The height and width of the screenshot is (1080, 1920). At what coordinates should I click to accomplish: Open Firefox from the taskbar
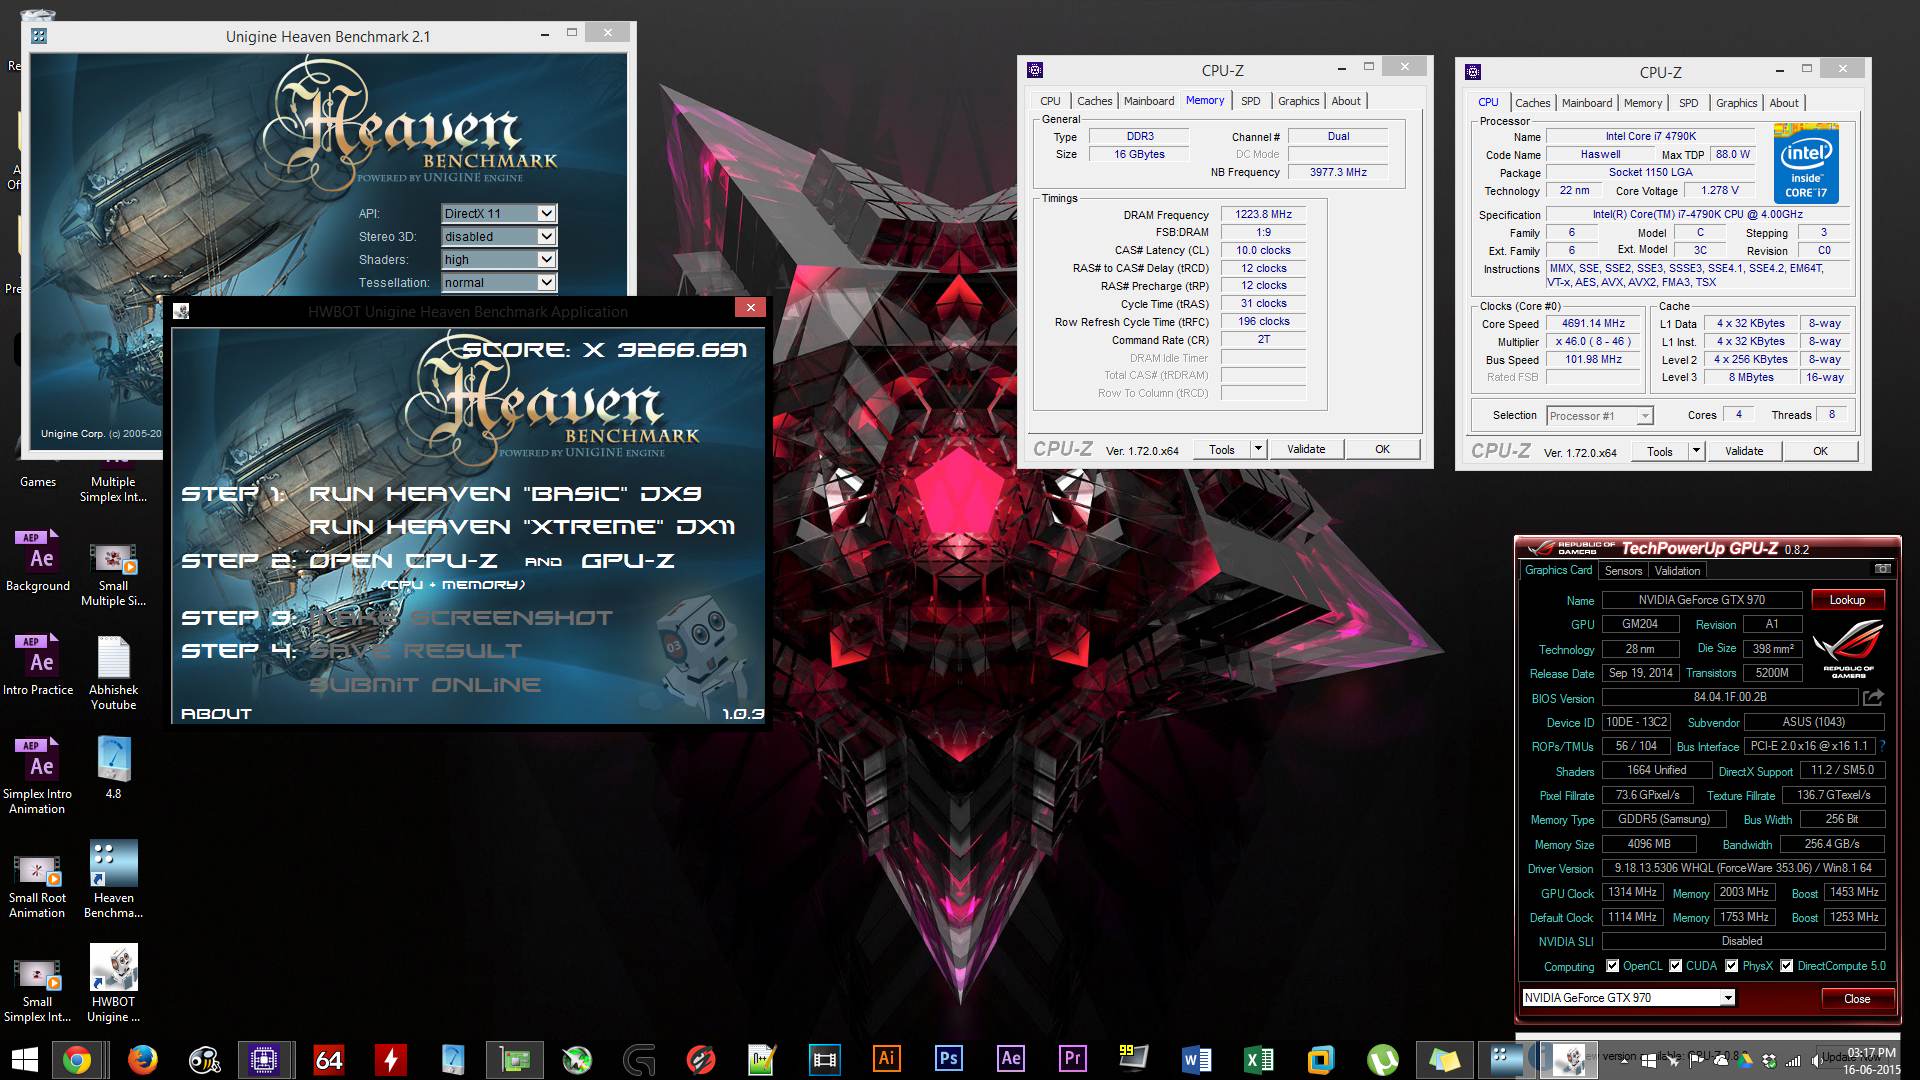(x=142, y=1059)
